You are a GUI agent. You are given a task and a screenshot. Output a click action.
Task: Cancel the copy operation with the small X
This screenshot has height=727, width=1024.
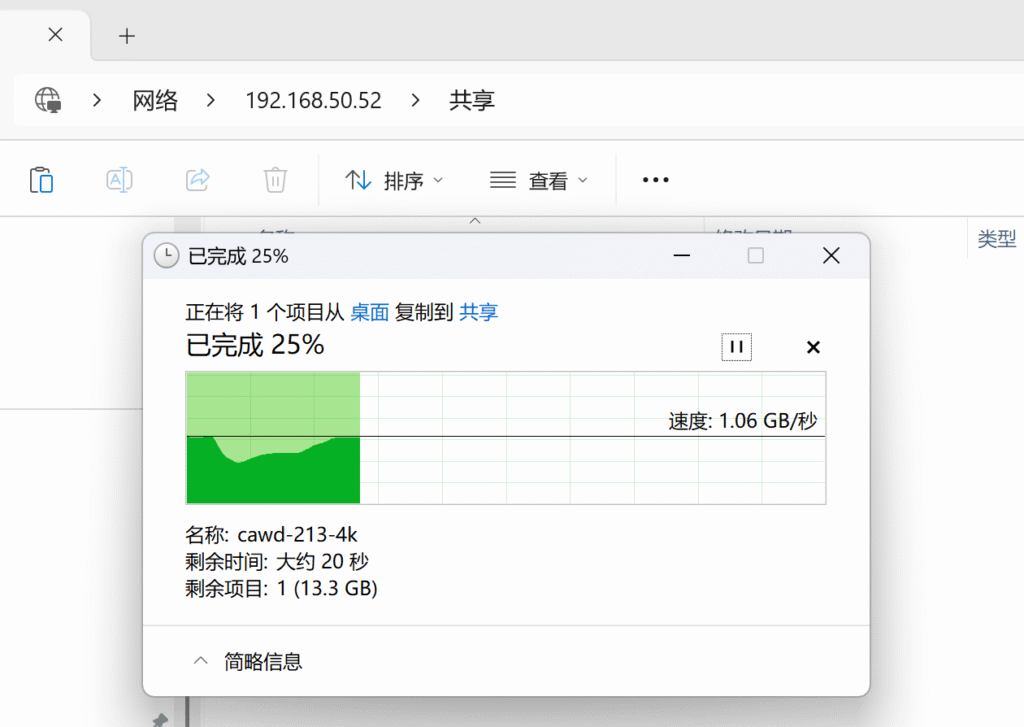813,347
